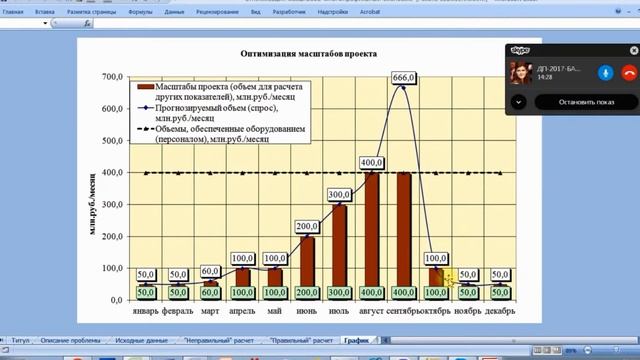Select the июль bar in the chart
Image resolution: width=640 pixels, height=360 pixels.
[x=339, y=245]
